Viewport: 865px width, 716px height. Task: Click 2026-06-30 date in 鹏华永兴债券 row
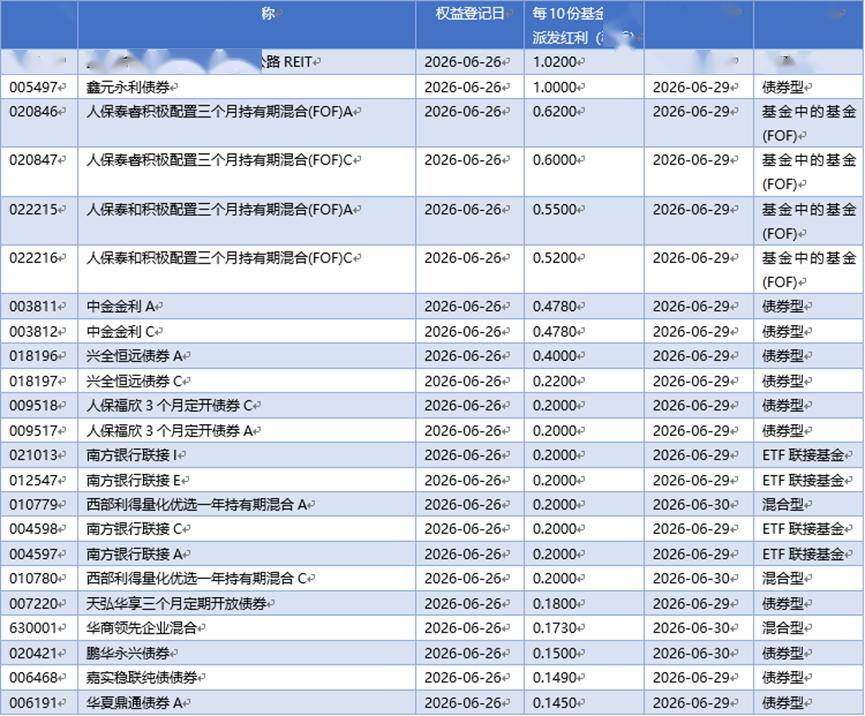pyautogui.click(x=692, y=653)
